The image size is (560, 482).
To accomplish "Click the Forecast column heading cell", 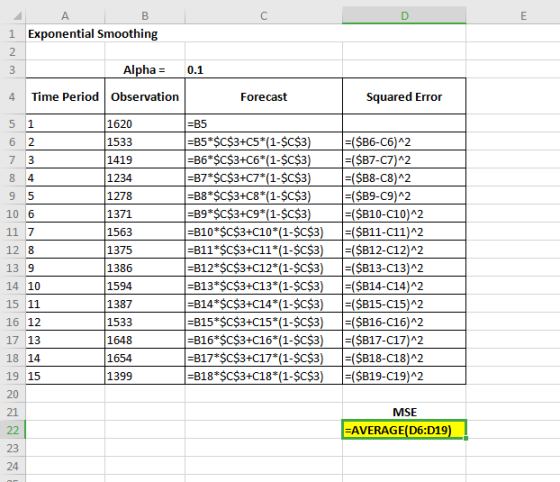I will click(264, 96).
